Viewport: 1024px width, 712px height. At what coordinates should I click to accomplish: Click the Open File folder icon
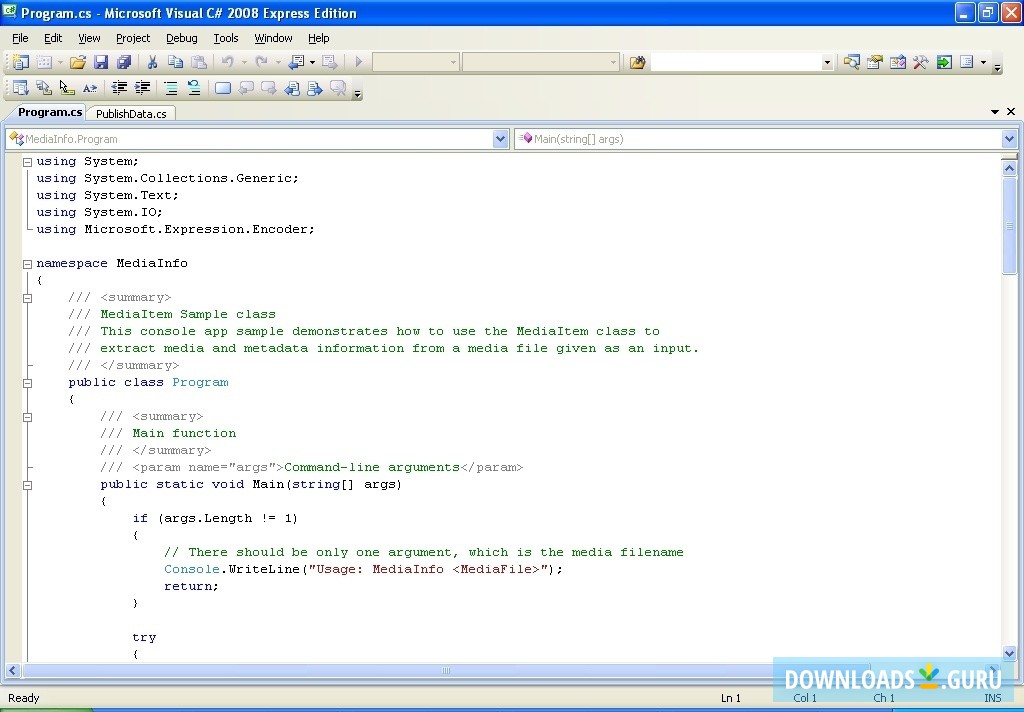[x=77, y=62]
